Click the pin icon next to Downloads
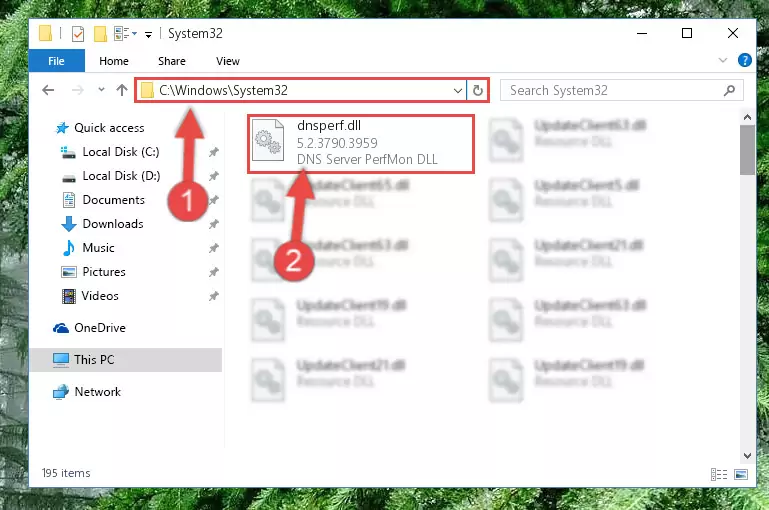Screen dimensions: 769x510 pos(213,224)
